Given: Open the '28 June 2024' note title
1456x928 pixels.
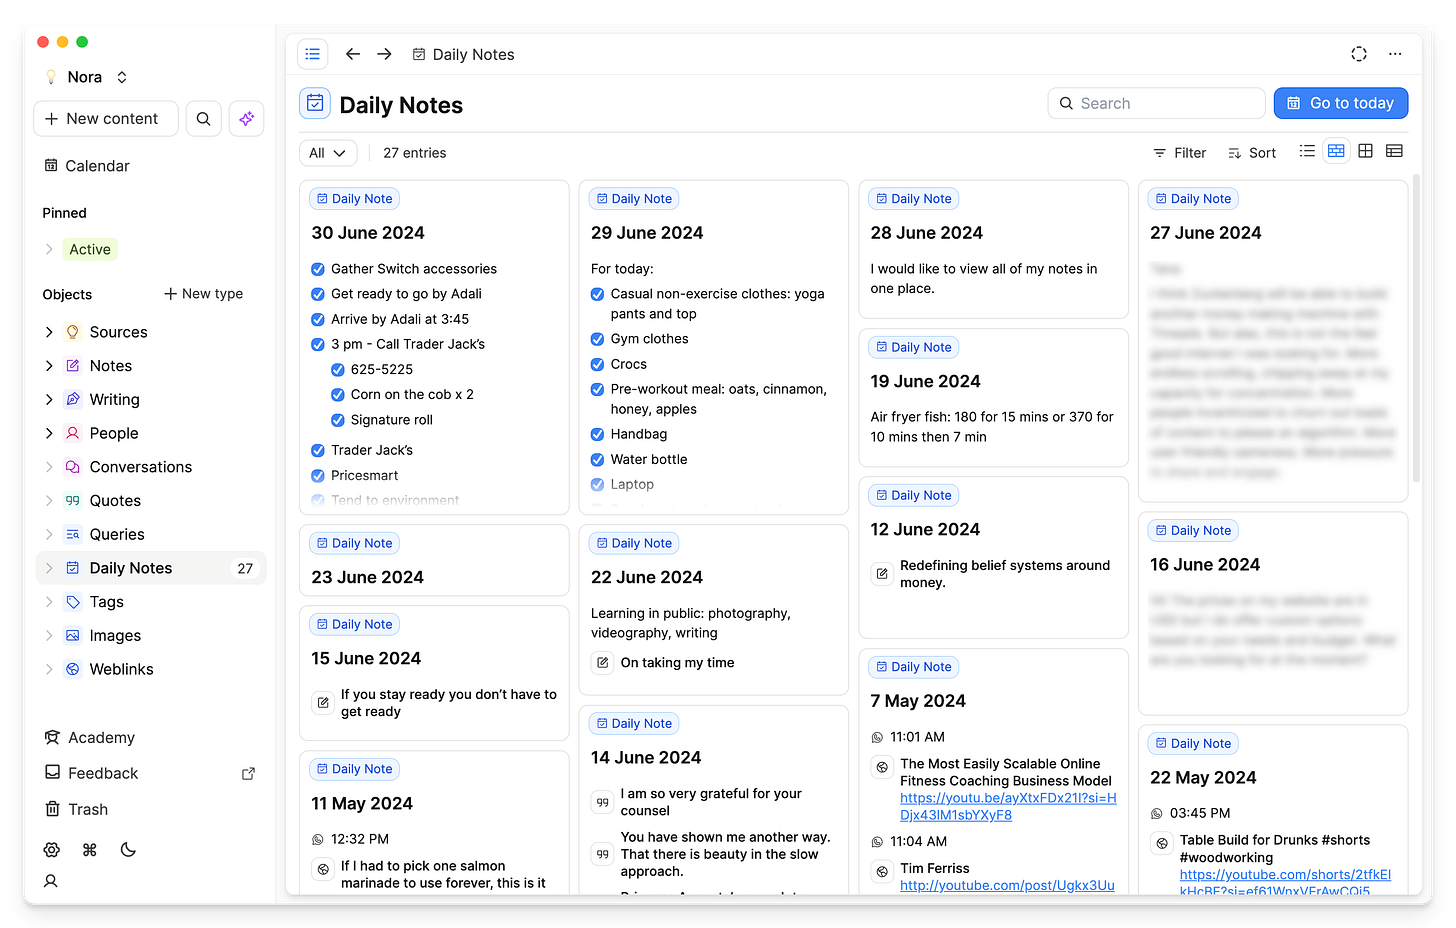Looking at the screenshot, I should (927, 233).
